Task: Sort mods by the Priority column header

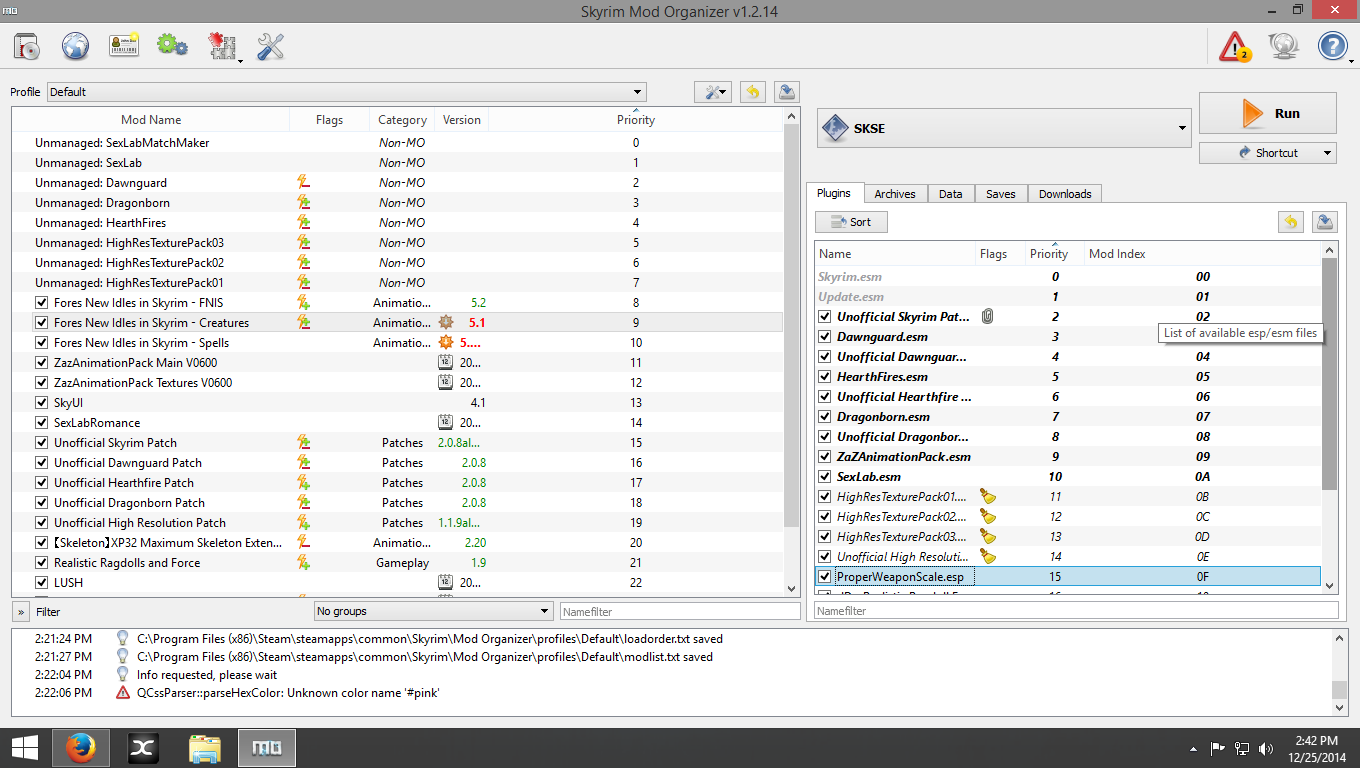Action: click(636, 120)
